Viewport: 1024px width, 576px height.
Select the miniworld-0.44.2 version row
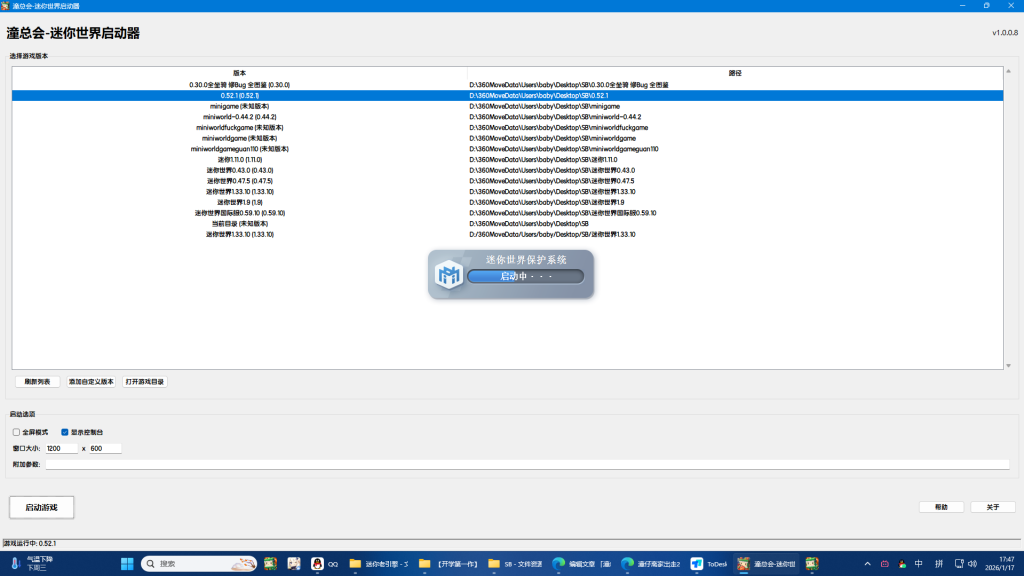pos(239,117)
